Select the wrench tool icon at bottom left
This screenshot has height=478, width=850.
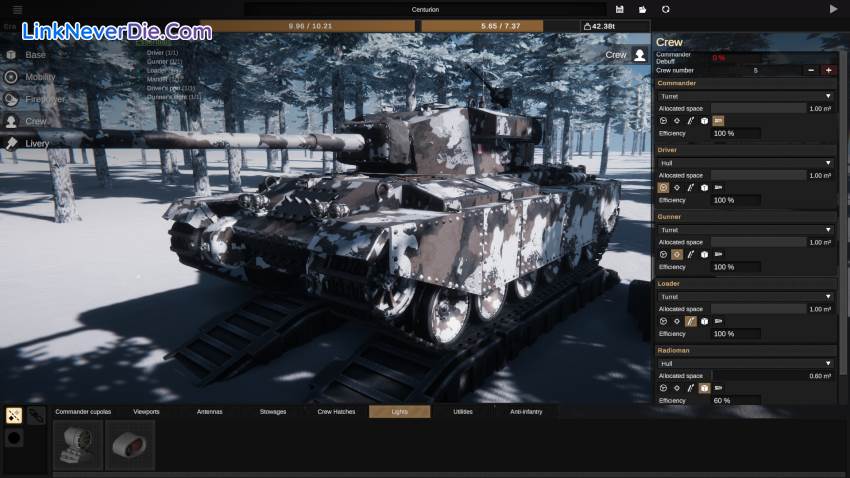tap(36, 415)
